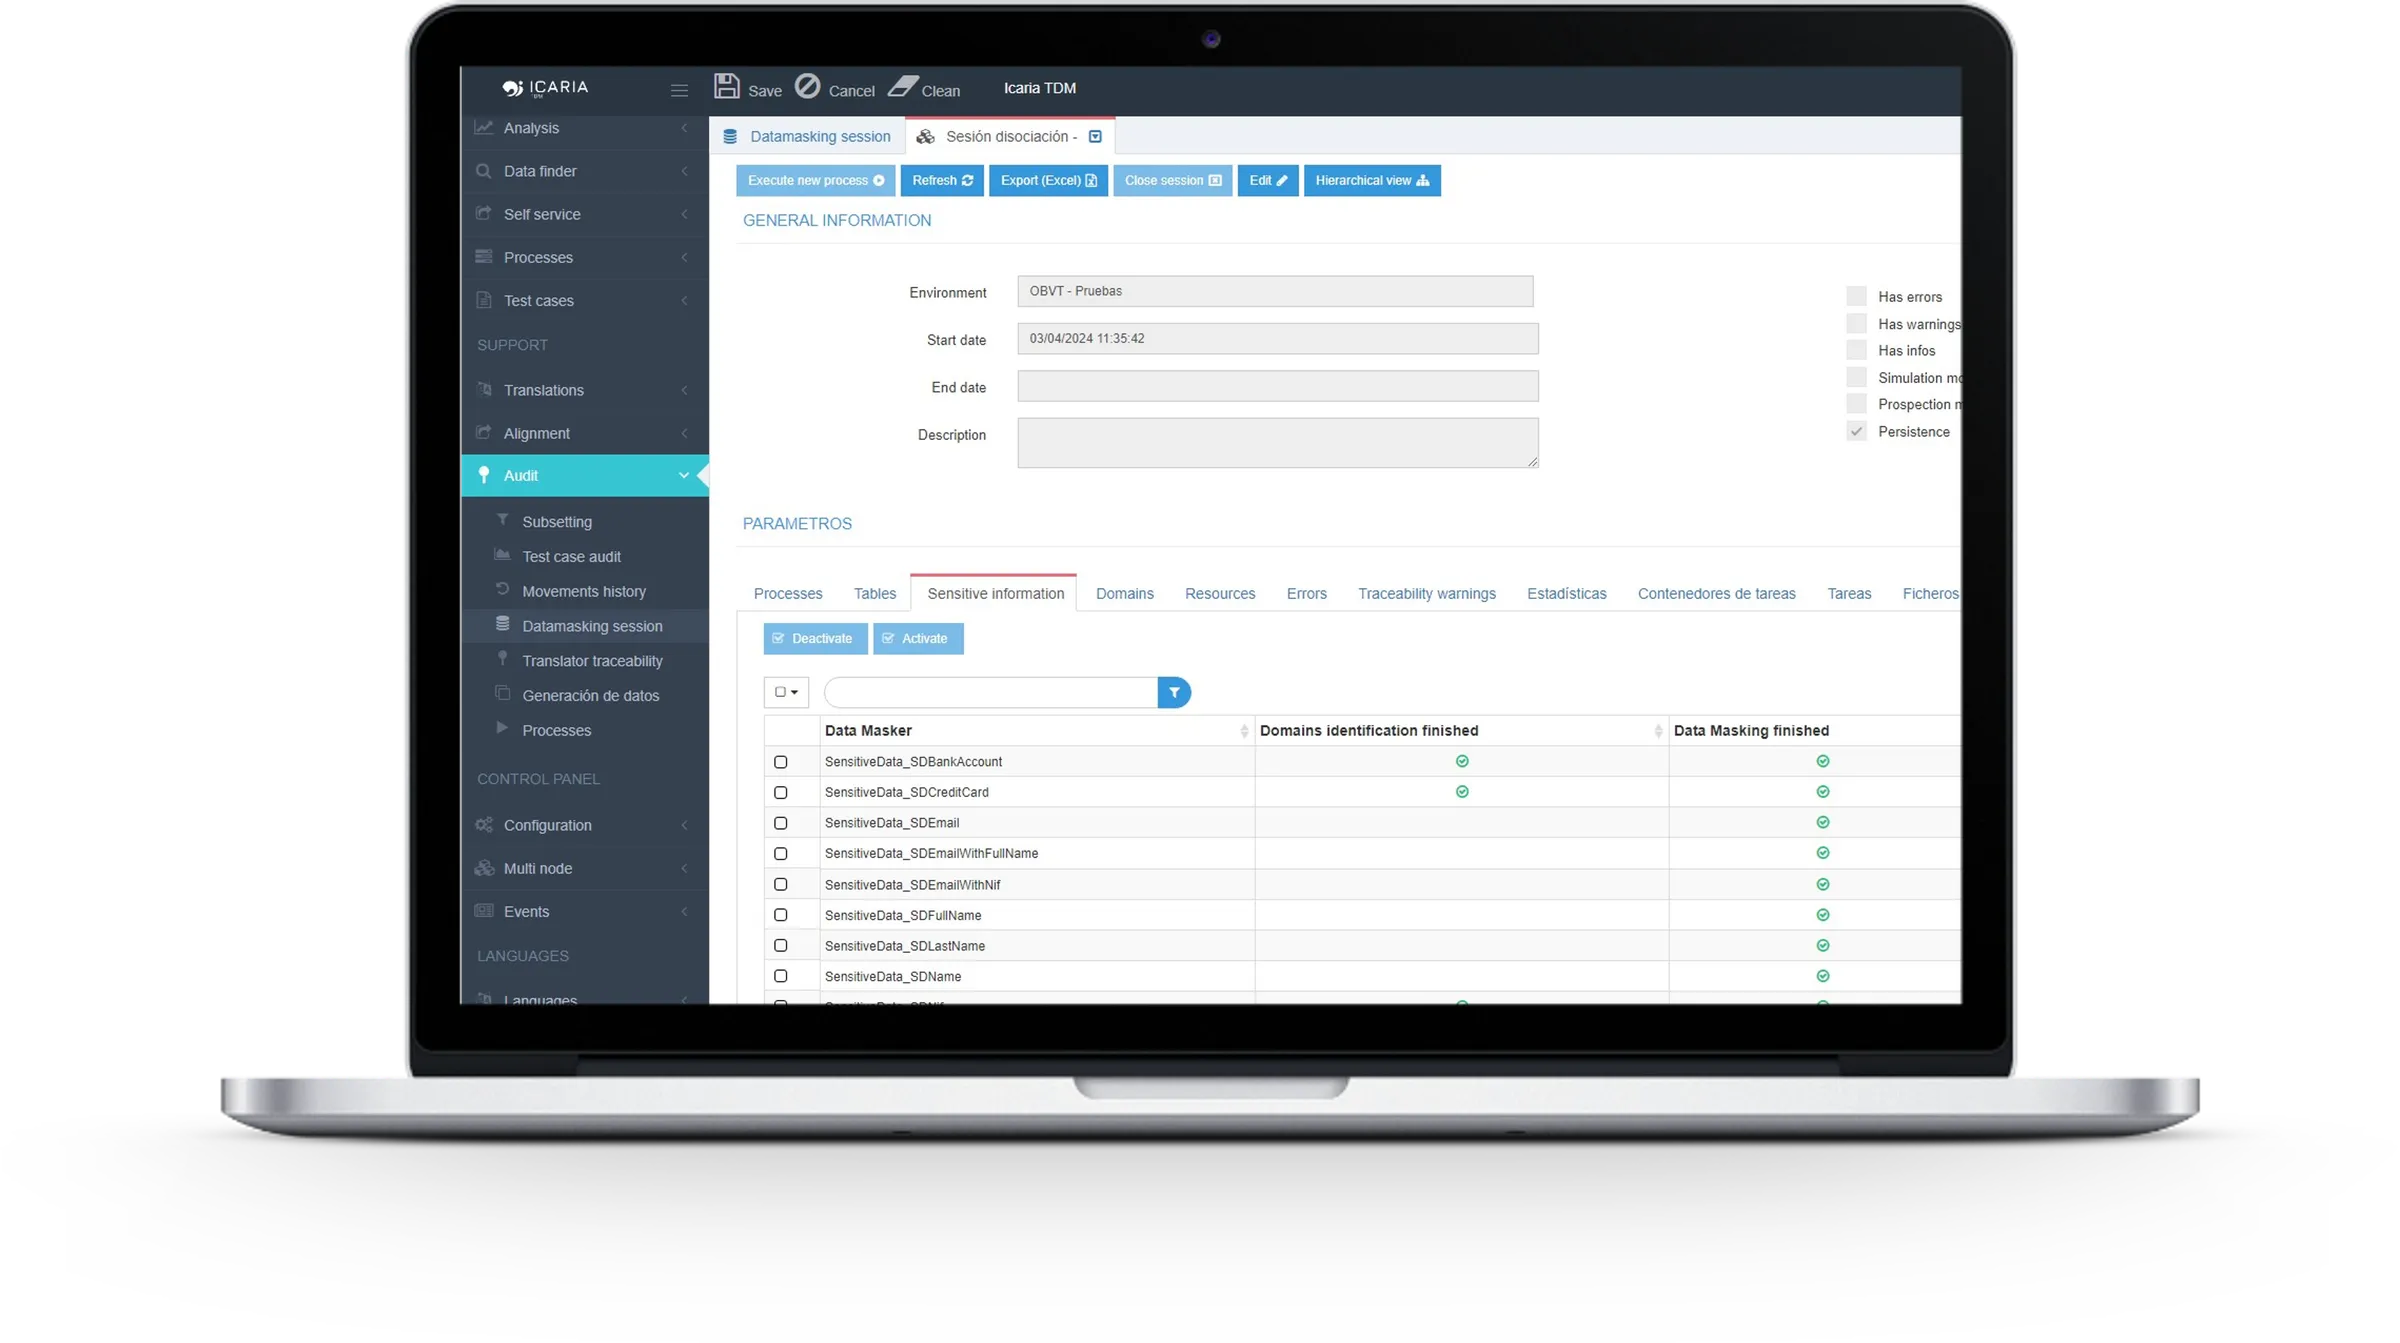Click the Clean eraser icon

(x=903, y=86)
